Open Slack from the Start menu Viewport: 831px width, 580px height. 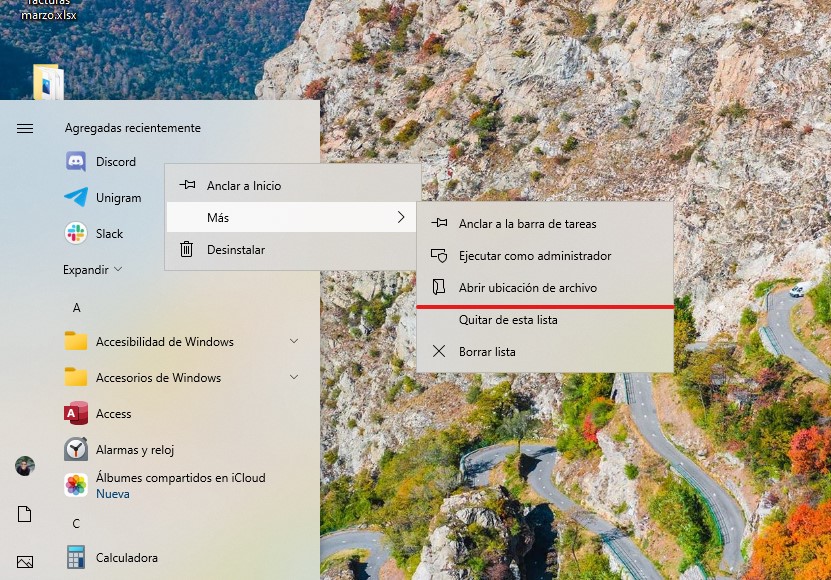coord(76,234)
